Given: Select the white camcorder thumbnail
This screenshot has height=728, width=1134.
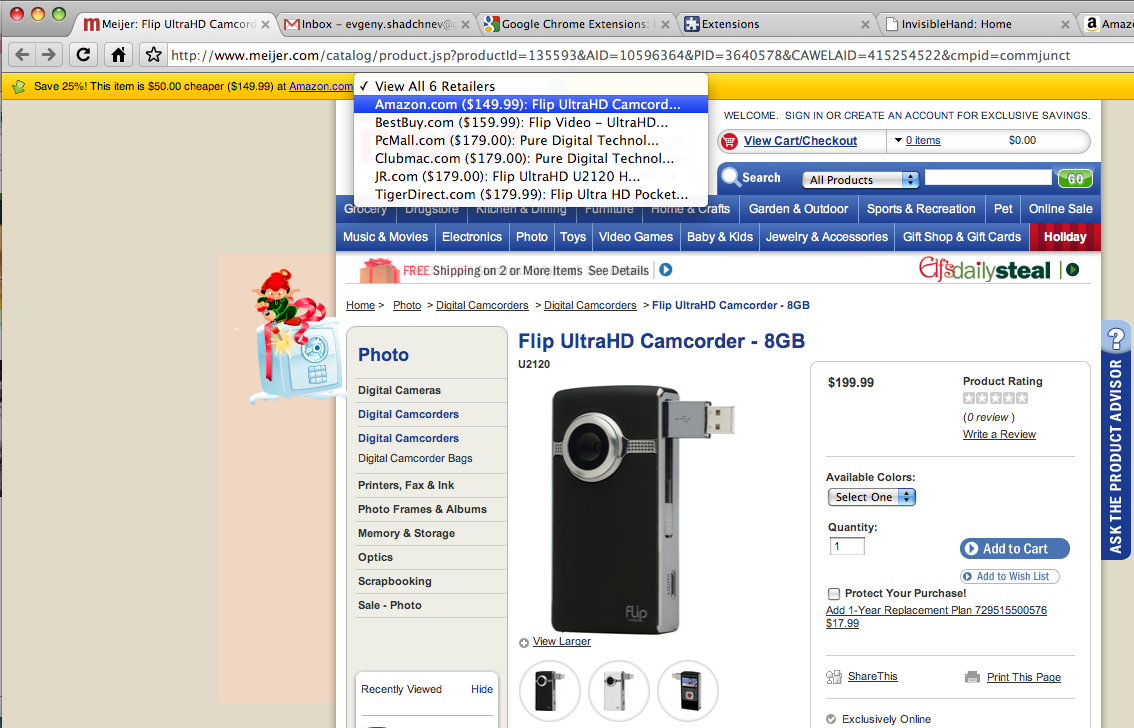Looking at the screenshot, I should 618,690.
